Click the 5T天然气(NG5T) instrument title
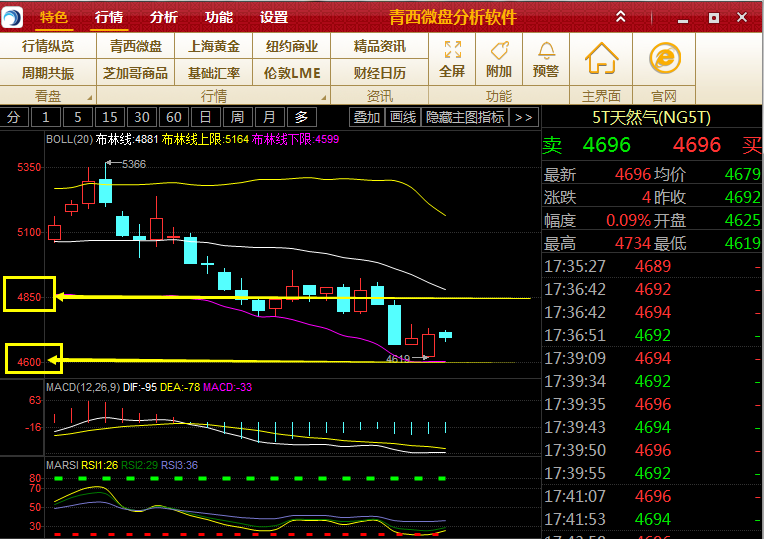The image size is (764, 539). point(651,117)
